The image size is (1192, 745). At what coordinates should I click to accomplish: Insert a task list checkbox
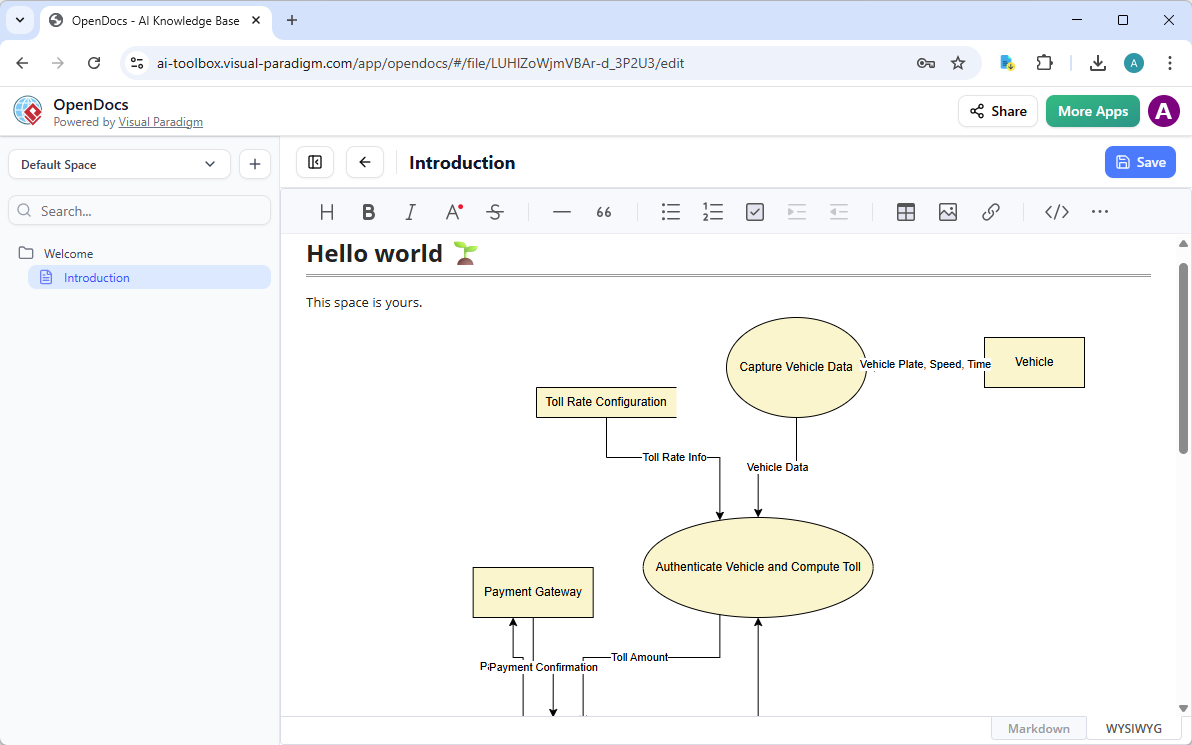(x=754, y=211)
